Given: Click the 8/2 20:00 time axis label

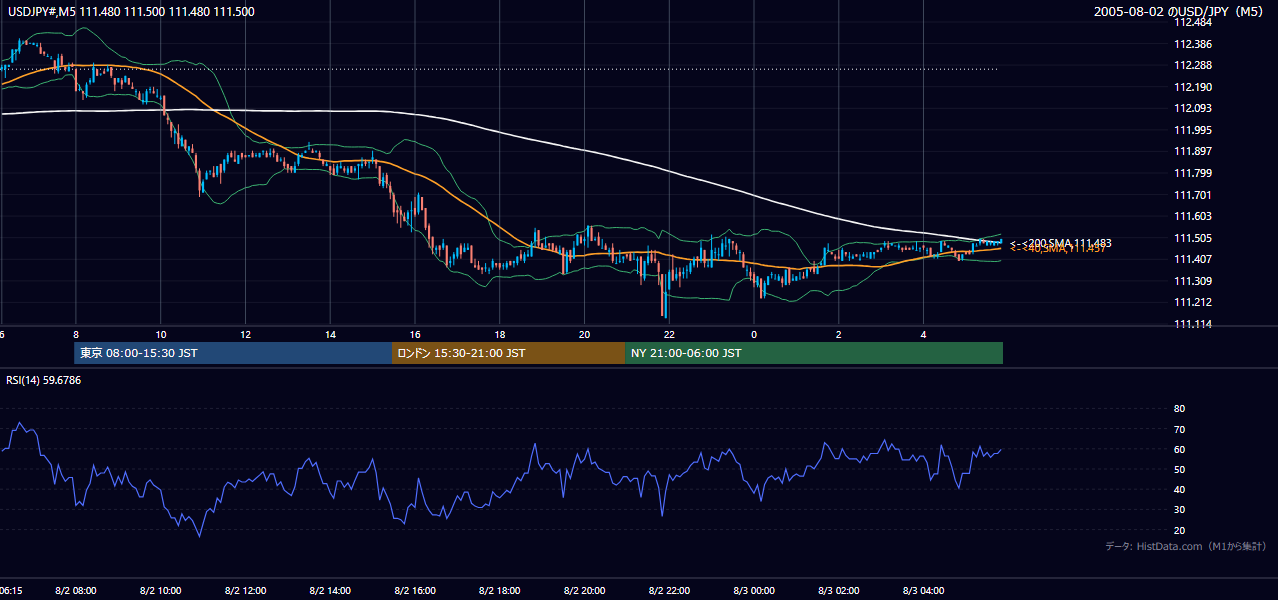Looking at the screenshot, I should click(585, 591).
